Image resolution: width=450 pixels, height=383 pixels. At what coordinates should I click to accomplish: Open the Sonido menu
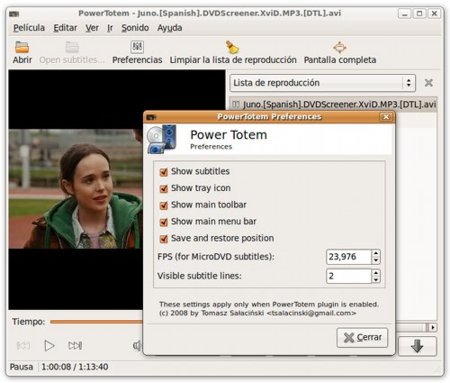tap(135, 28)
